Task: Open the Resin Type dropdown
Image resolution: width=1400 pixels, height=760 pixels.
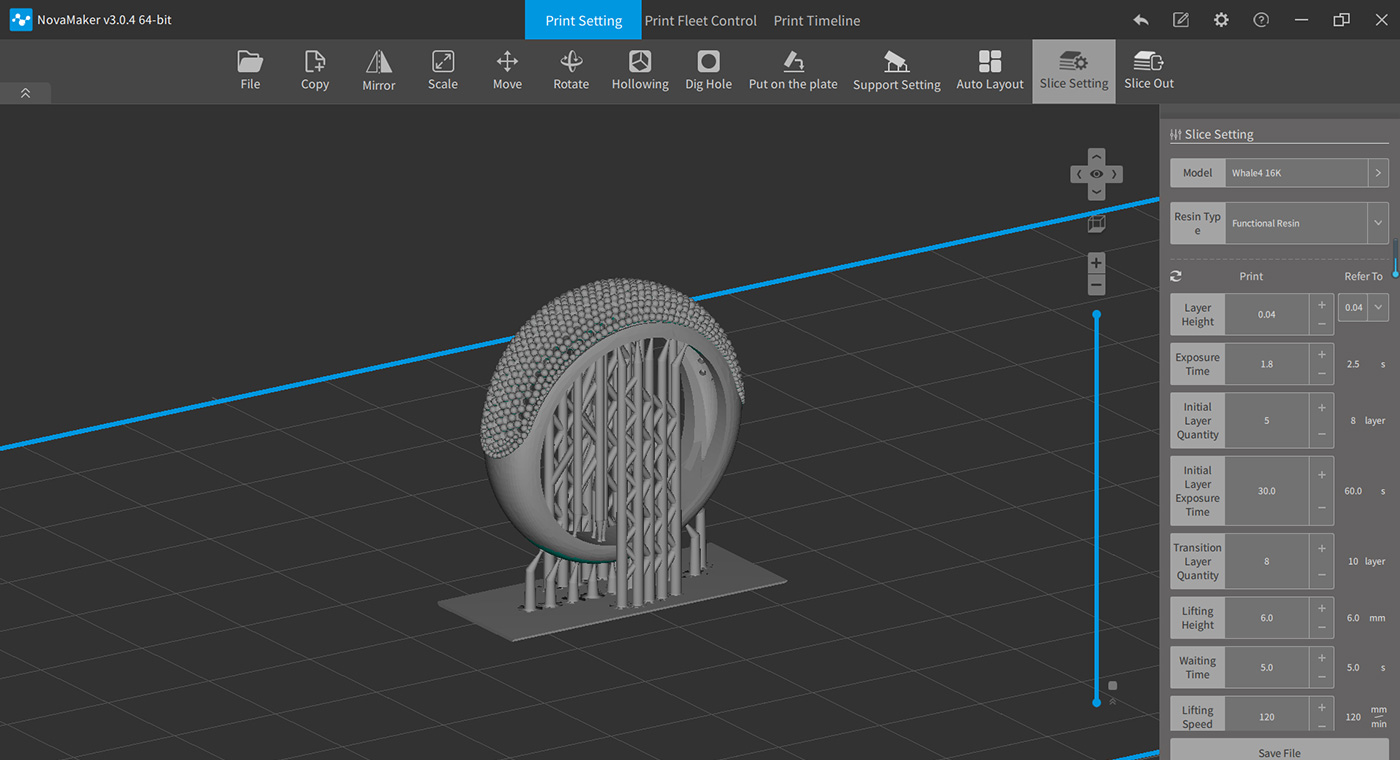Action: click(1378, 223)
